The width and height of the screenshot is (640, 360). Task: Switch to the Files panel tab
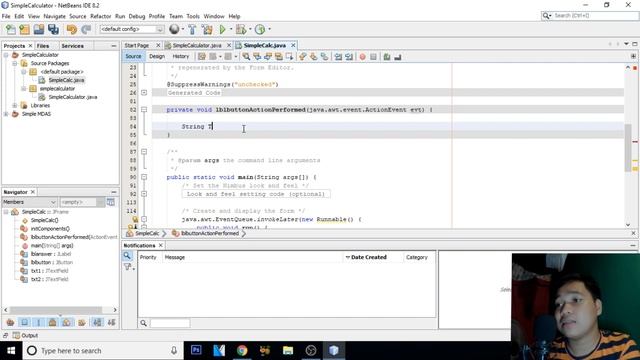43,46
